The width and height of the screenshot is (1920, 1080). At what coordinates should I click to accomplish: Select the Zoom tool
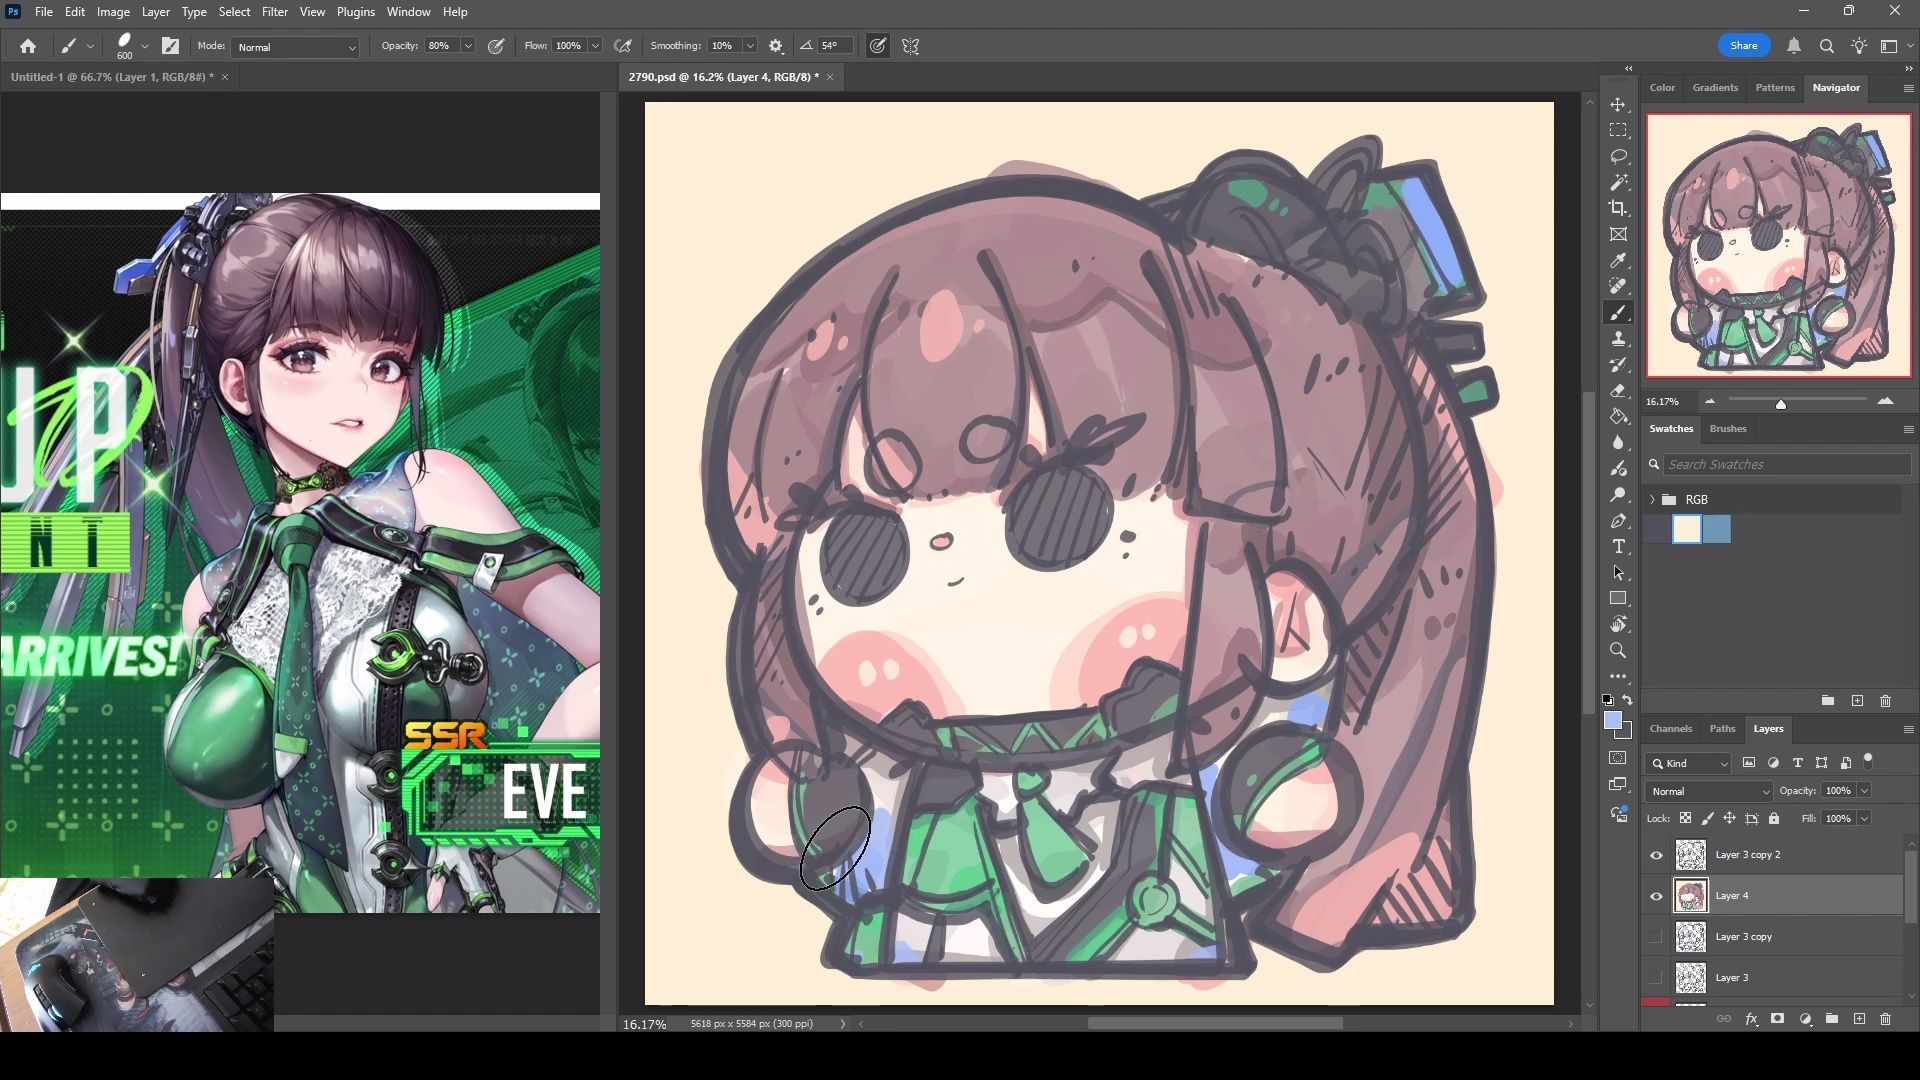point(1618,651)
